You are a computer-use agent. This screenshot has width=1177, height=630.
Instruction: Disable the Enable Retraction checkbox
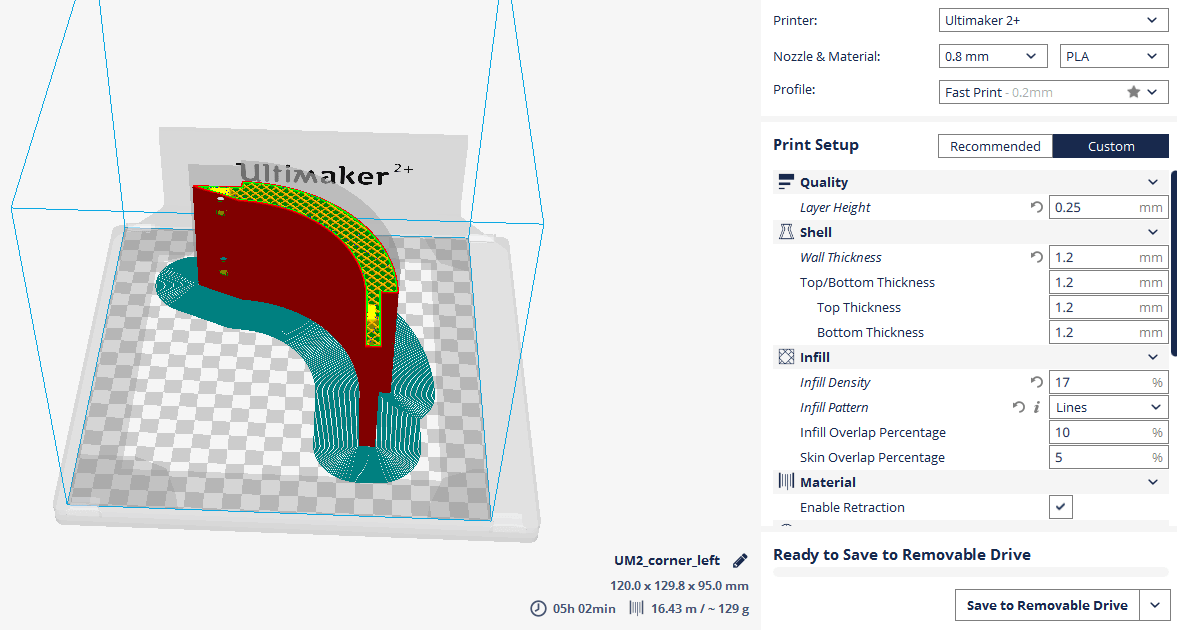1061,507
